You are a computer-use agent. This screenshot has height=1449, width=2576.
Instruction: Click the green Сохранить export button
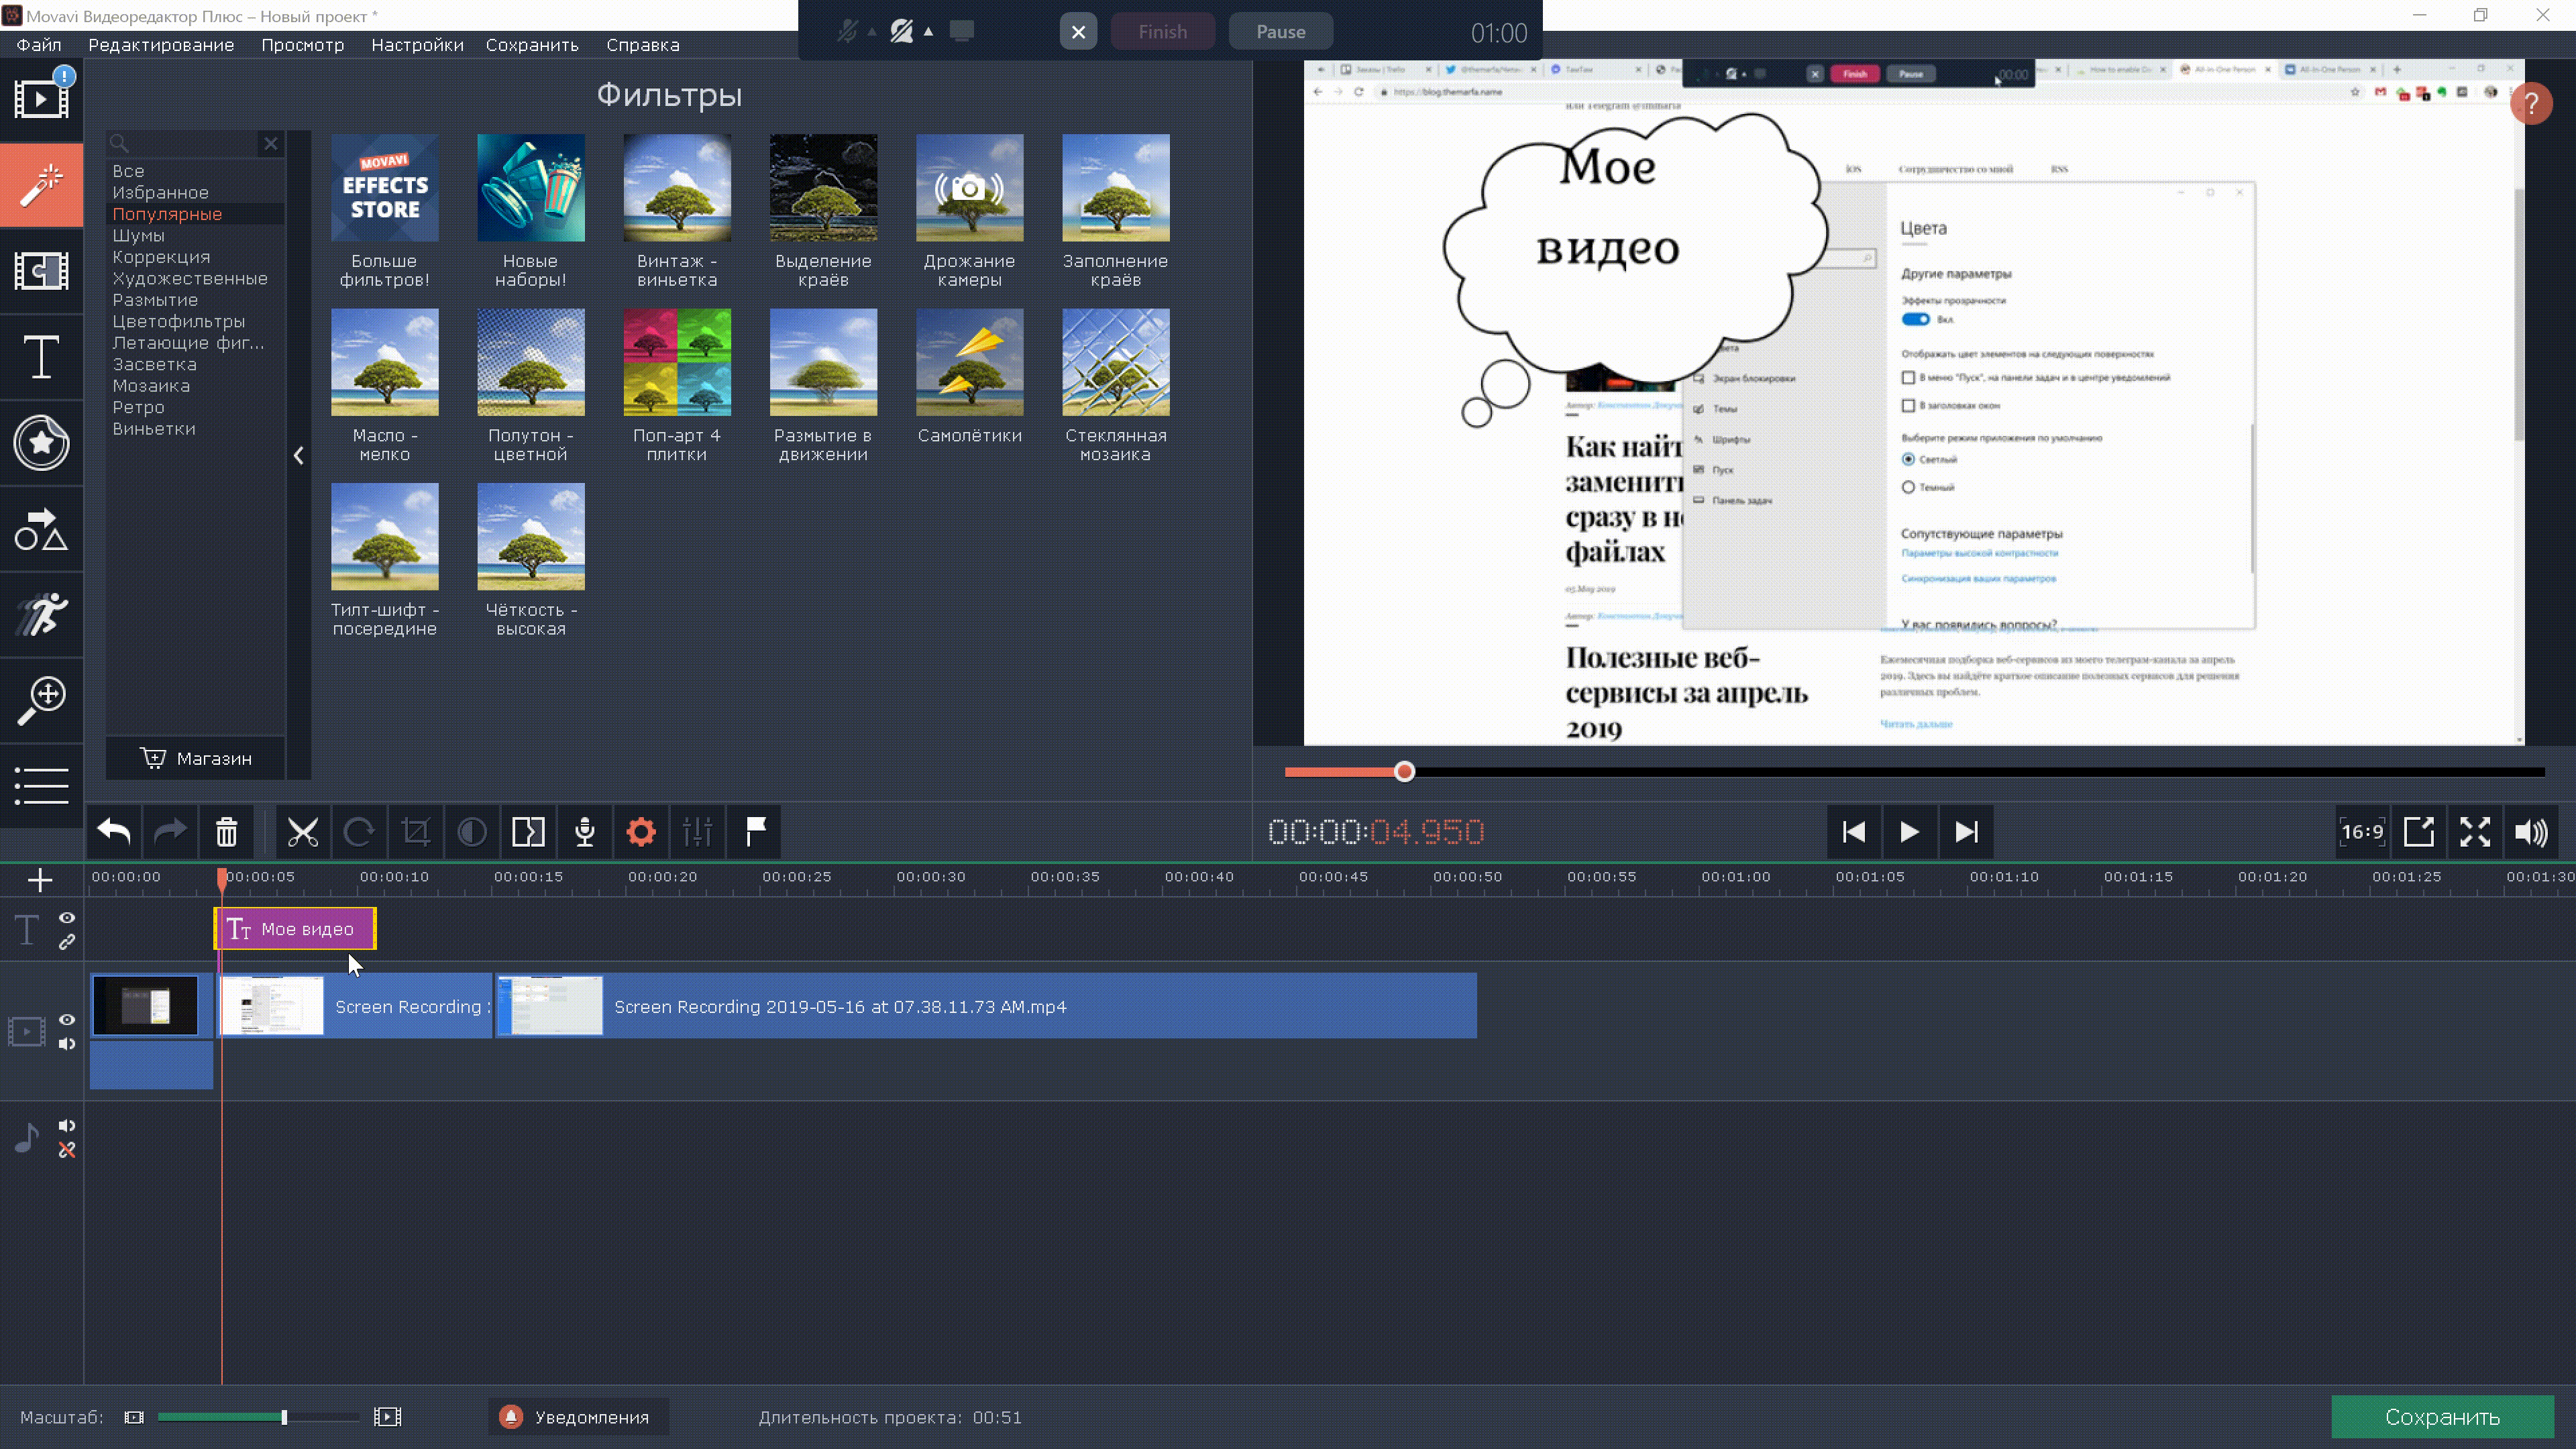[2442, 1417]
